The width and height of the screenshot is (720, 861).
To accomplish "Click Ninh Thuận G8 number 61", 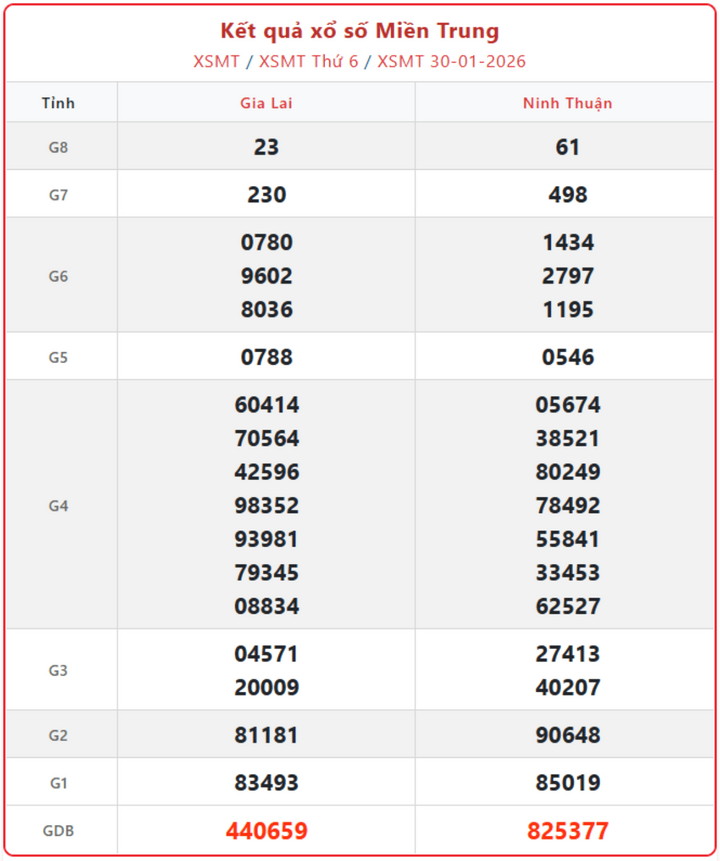I will (567, 147).
